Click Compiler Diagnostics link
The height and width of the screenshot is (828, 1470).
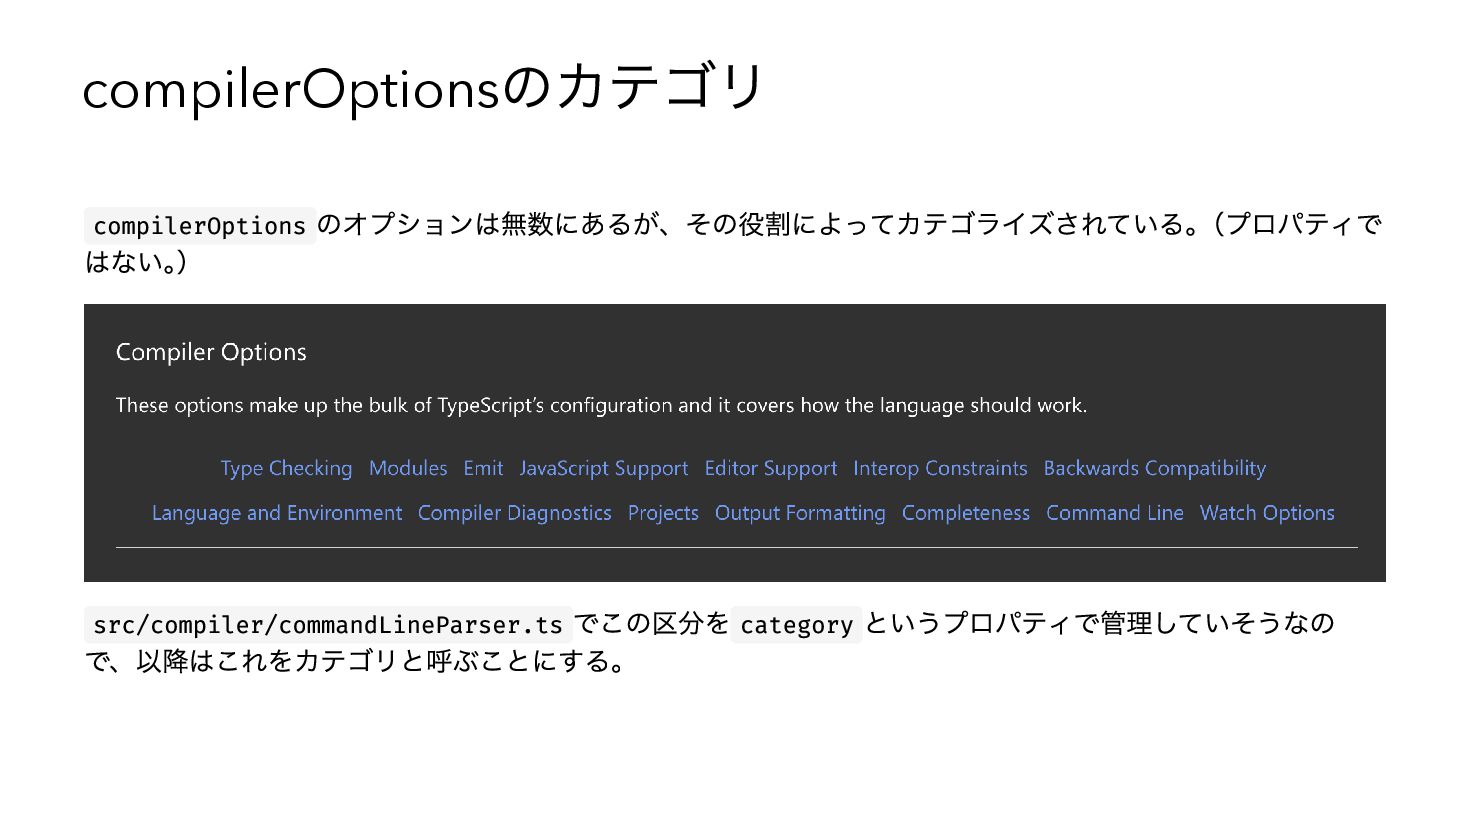(x=515, y=514)
